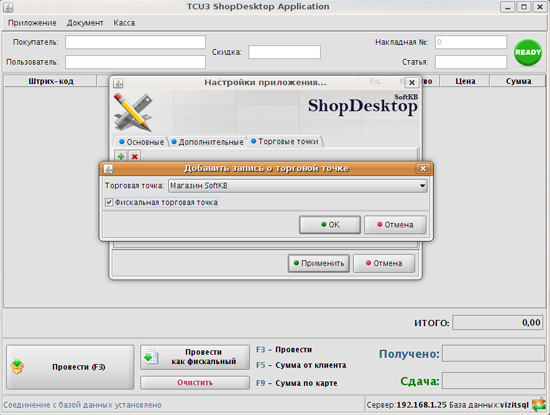Viewport: 550px width, 415px height.
Task: Open the Касса menu
Action: coord(124,23)
